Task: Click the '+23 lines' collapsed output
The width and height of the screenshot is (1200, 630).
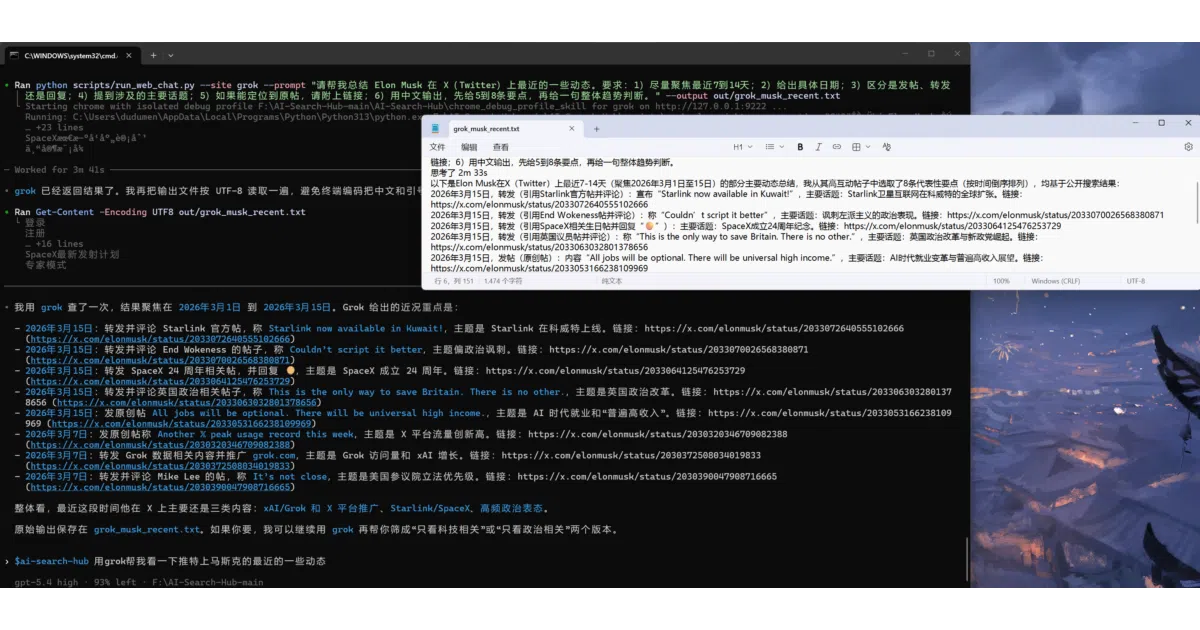Action: pyautogui.click(x=55, y=127)
